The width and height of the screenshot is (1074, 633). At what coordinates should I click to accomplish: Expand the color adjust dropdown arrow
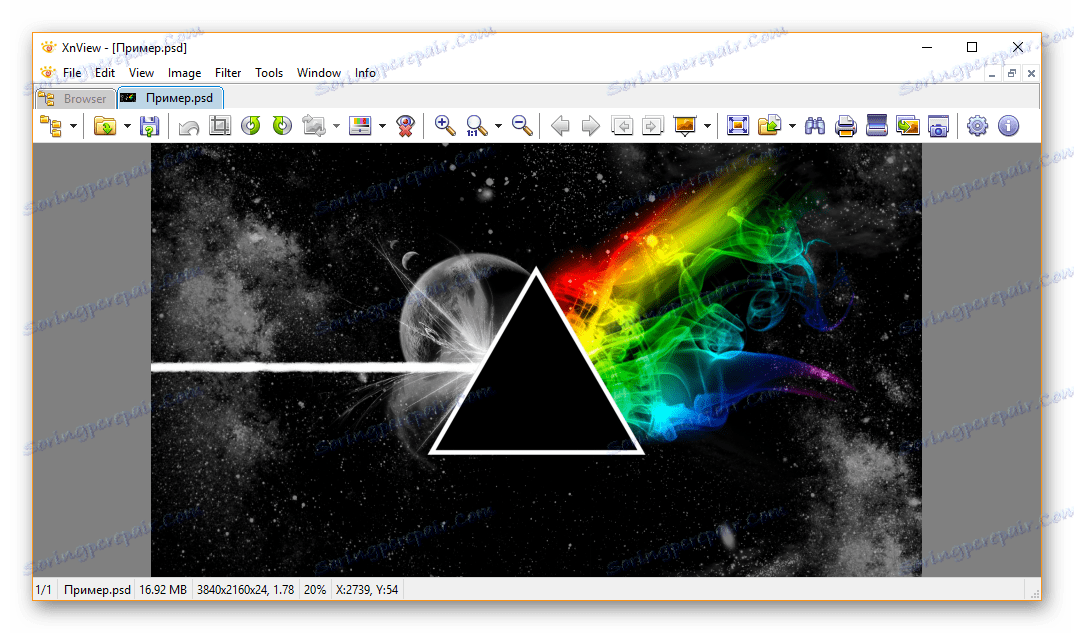click(x=382, y=126)
